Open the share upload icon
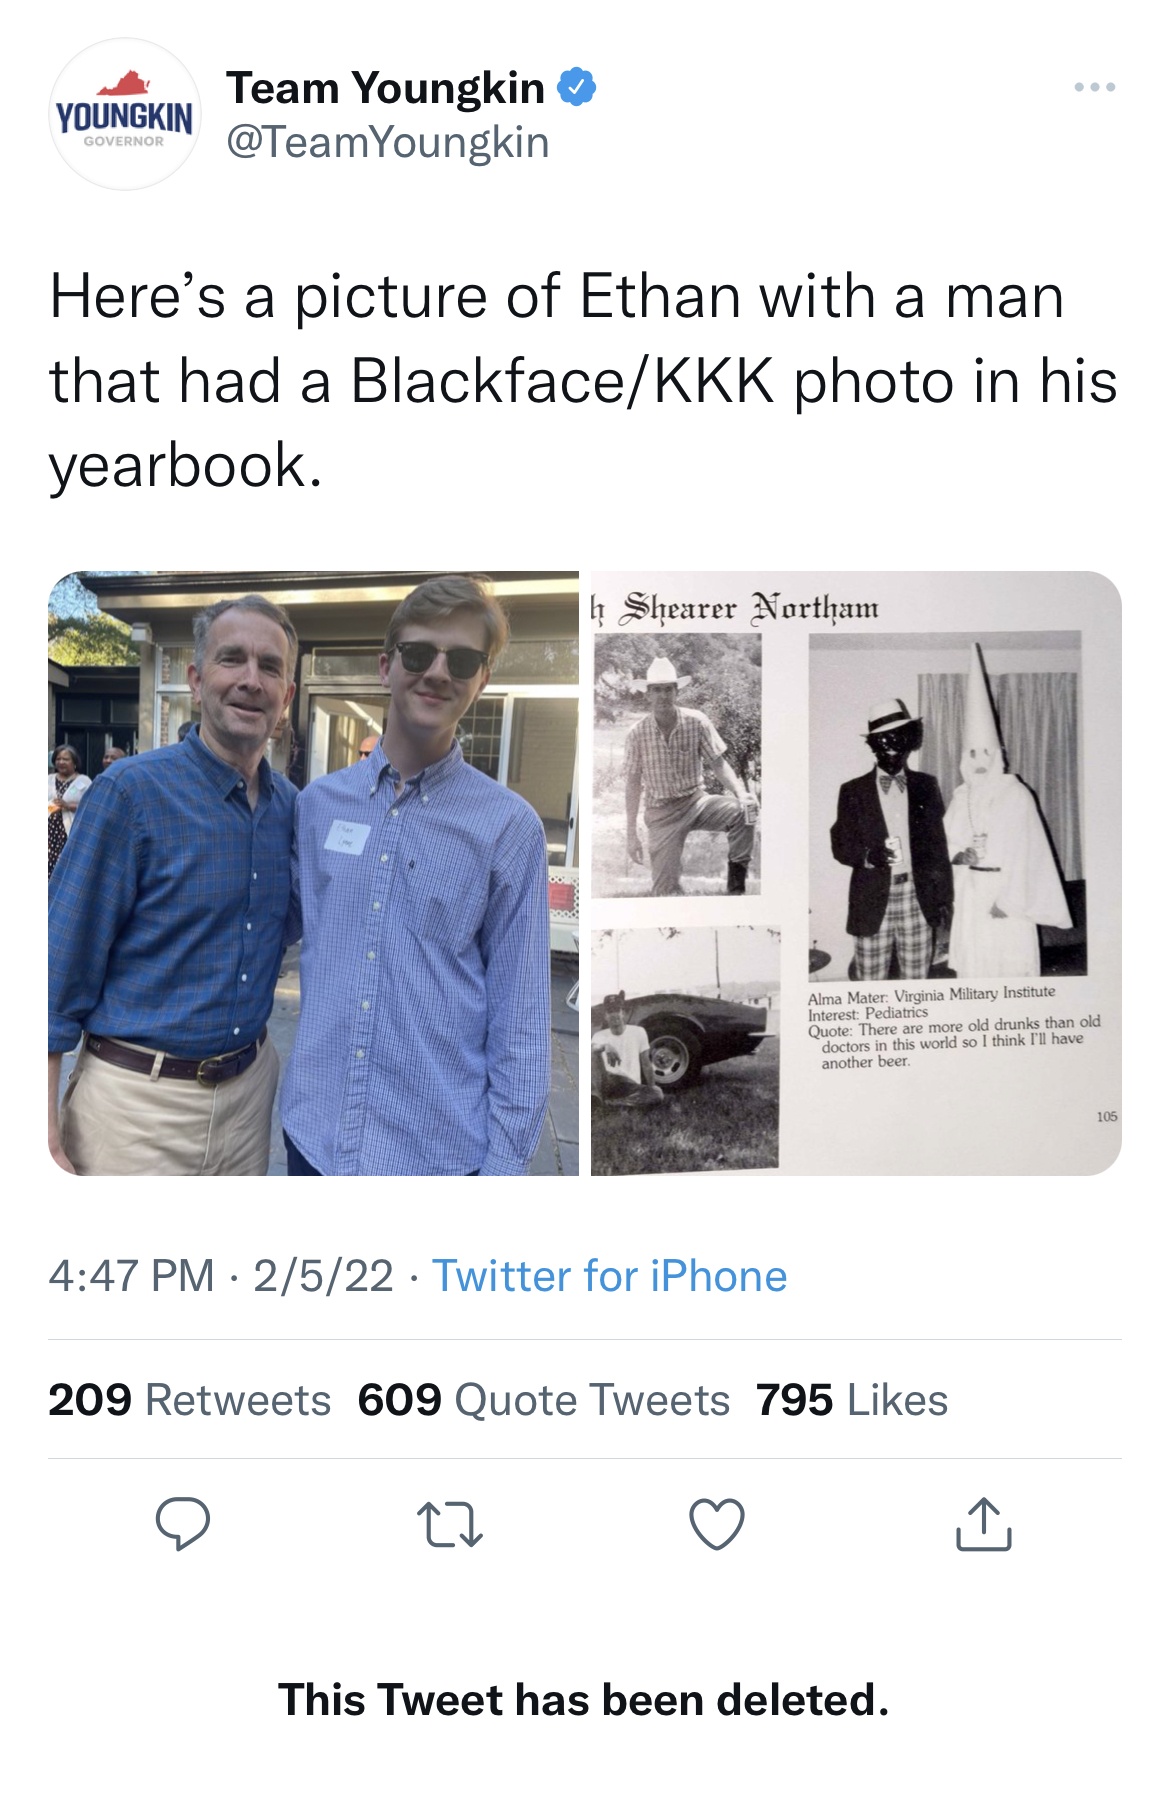The image size is (1170, 1804). coord(984,1524)
